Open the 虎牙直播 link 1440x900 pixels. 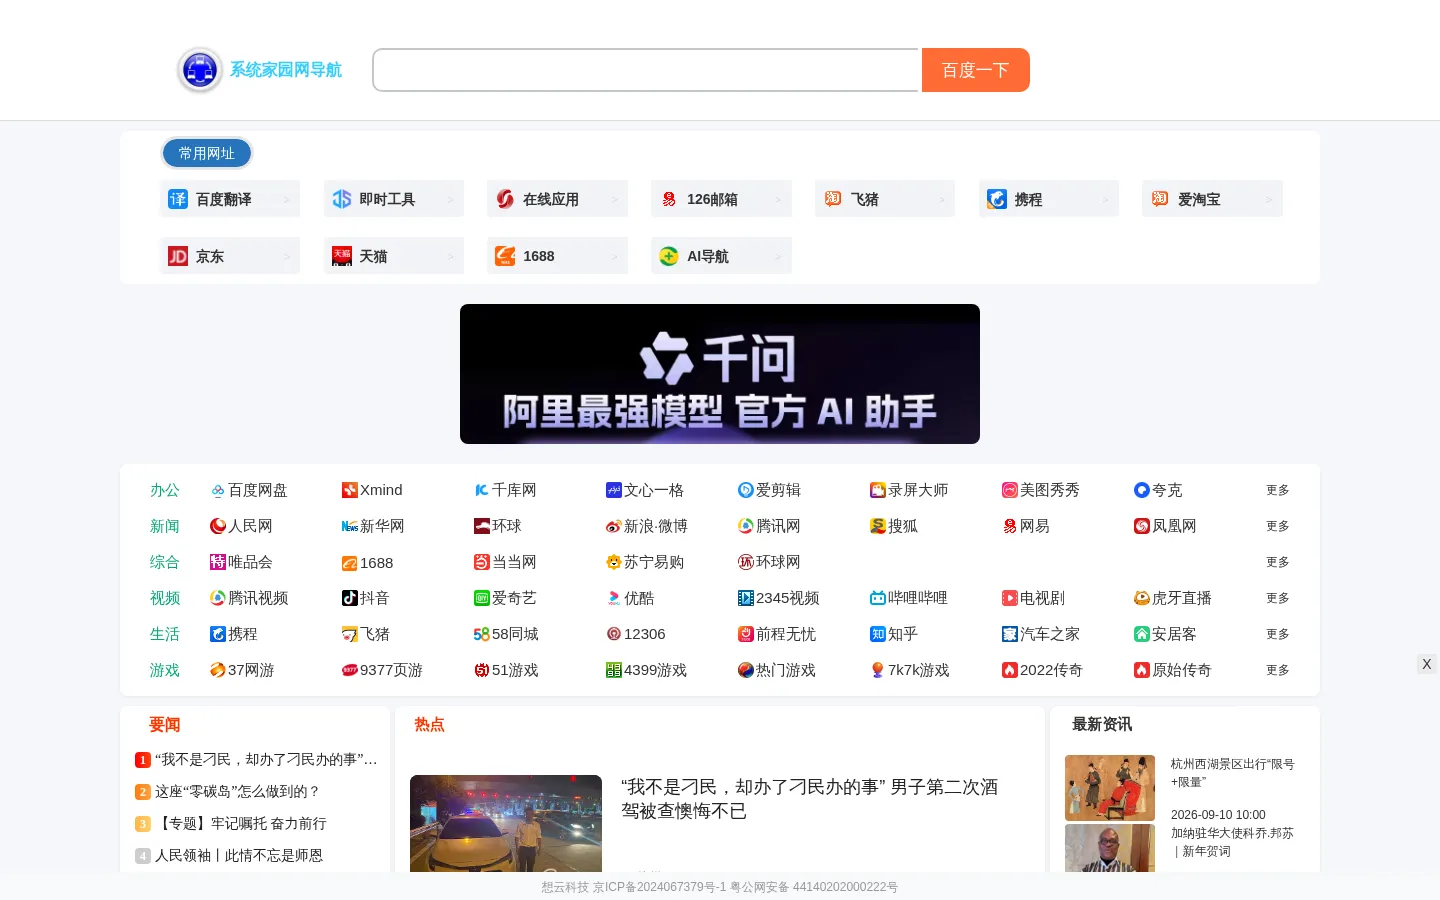point(1173,598)
